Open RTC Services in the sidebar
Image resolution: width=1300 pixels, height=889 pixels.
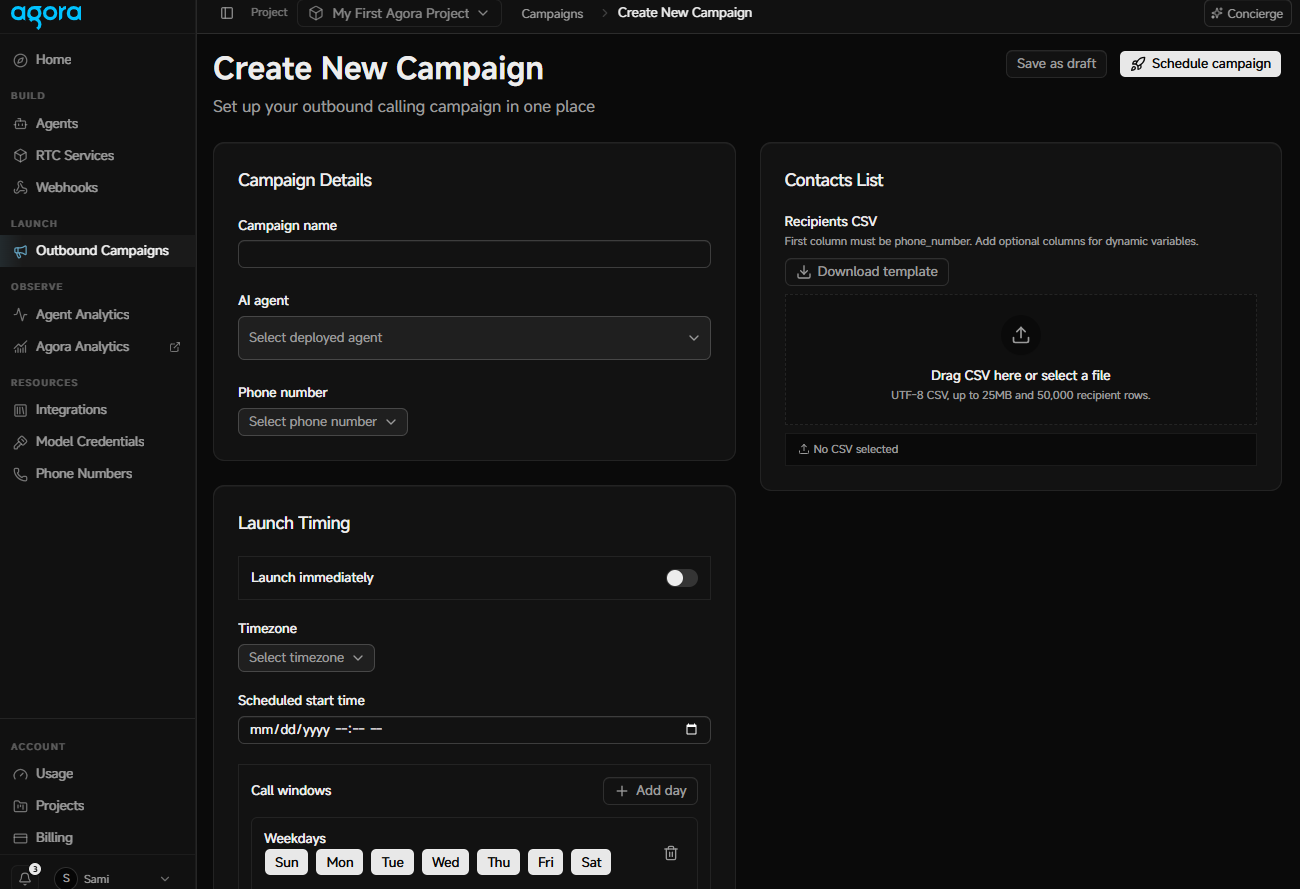tap(98, 156)
